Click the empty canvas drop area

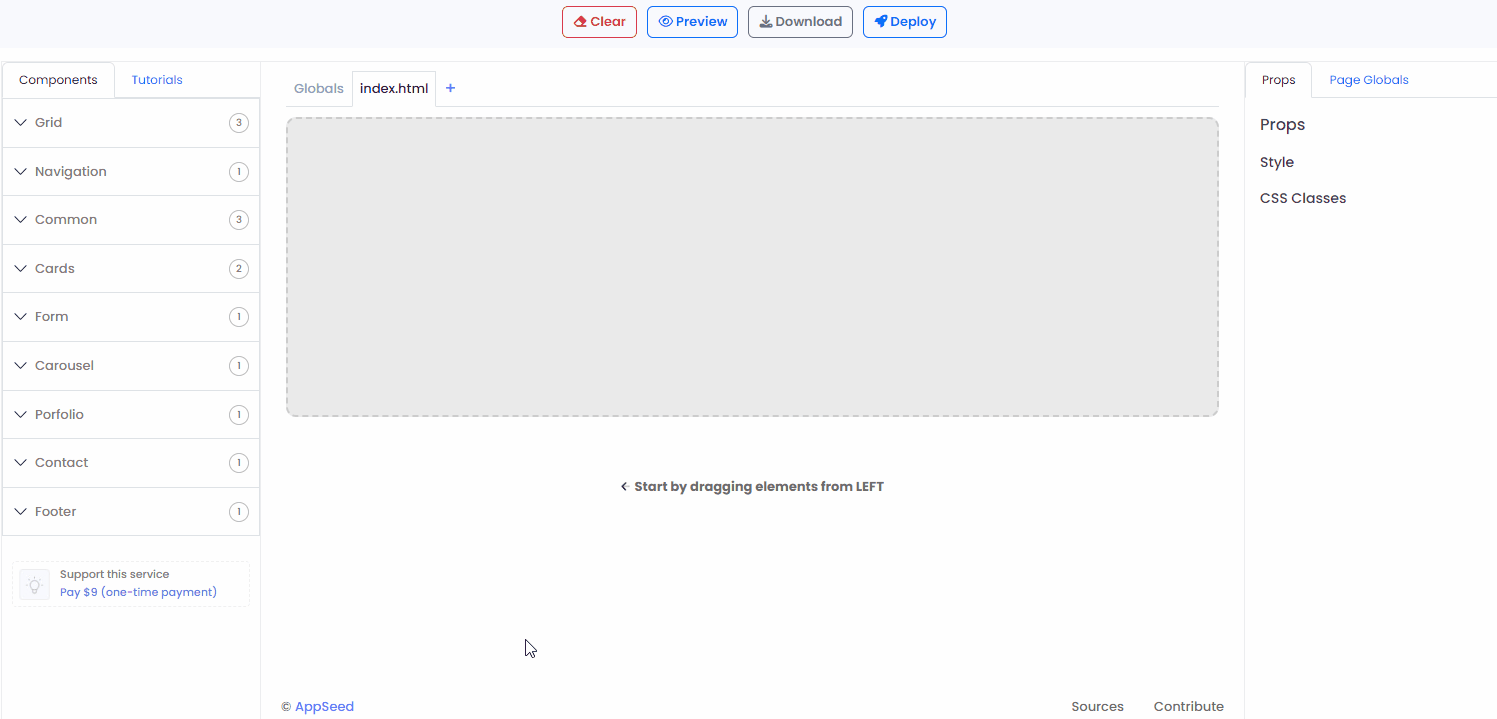[x=752, y=267]
